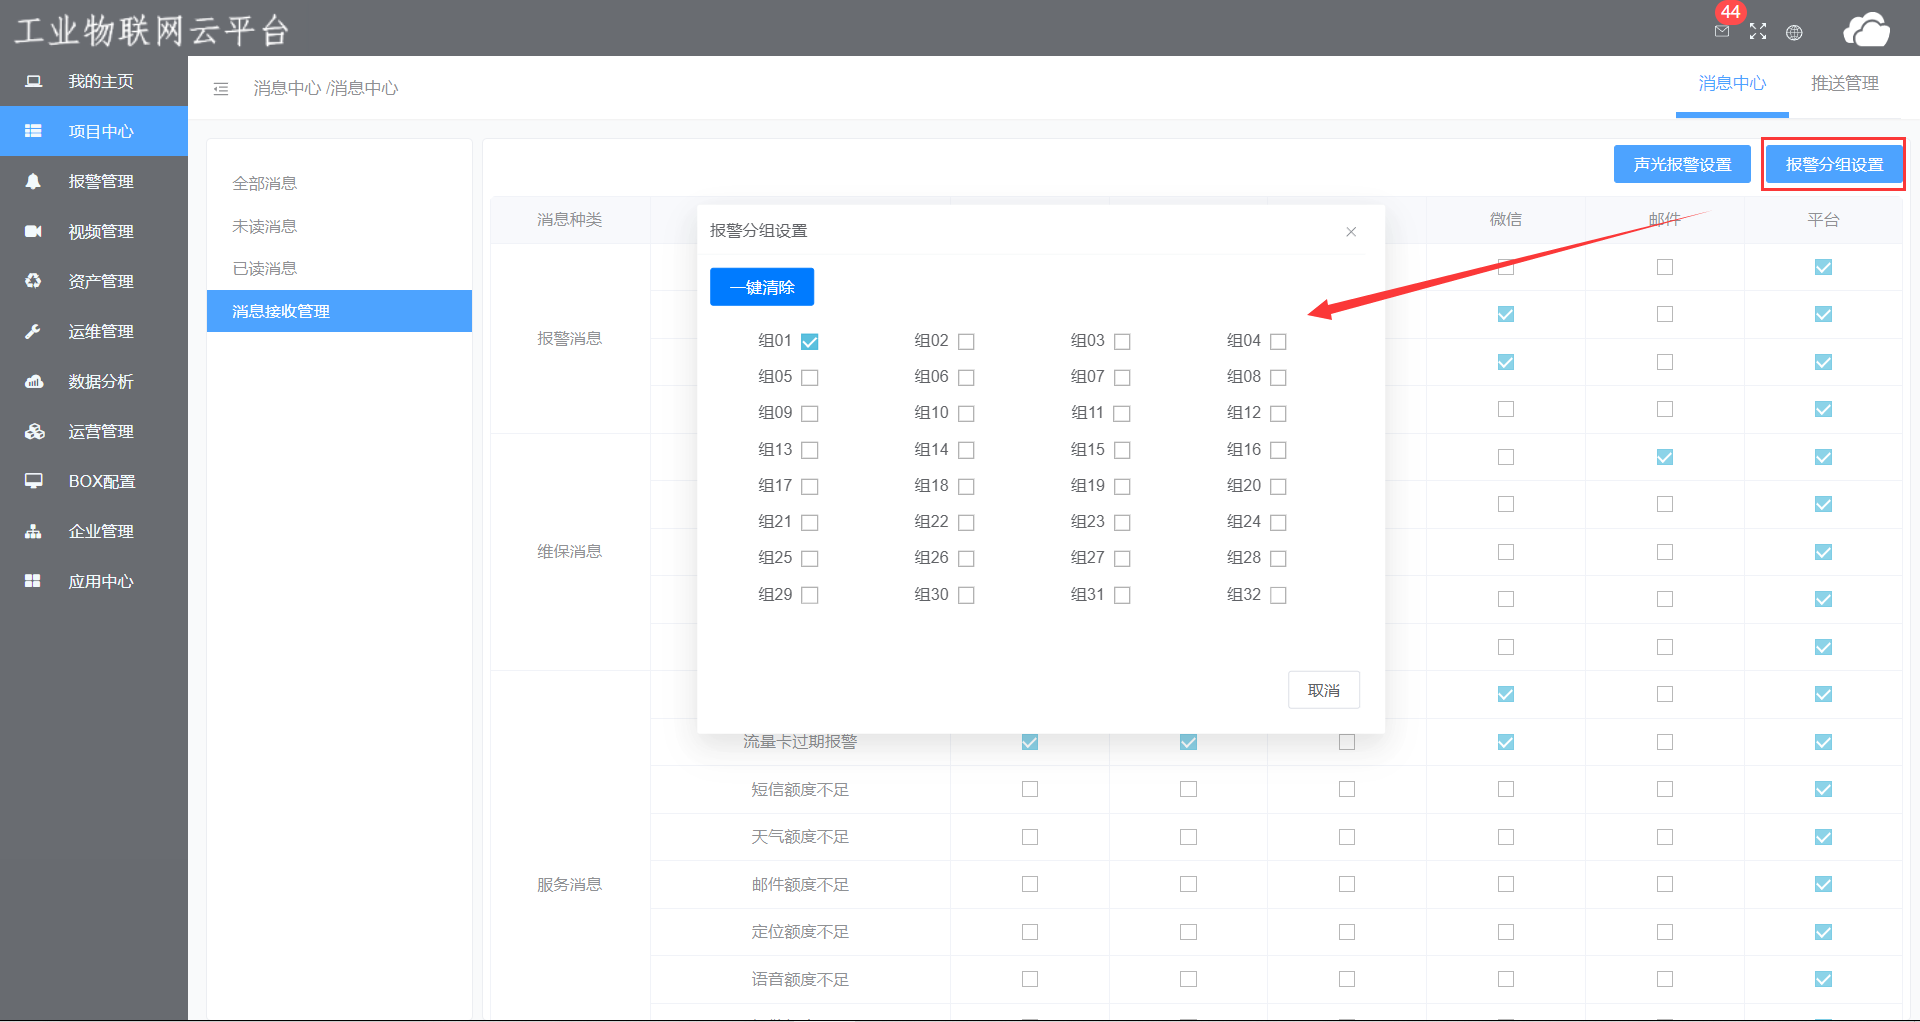Collapse sidebar with the menu fold icon
Screen dimensions: 1920x1022
coord(221,89)
